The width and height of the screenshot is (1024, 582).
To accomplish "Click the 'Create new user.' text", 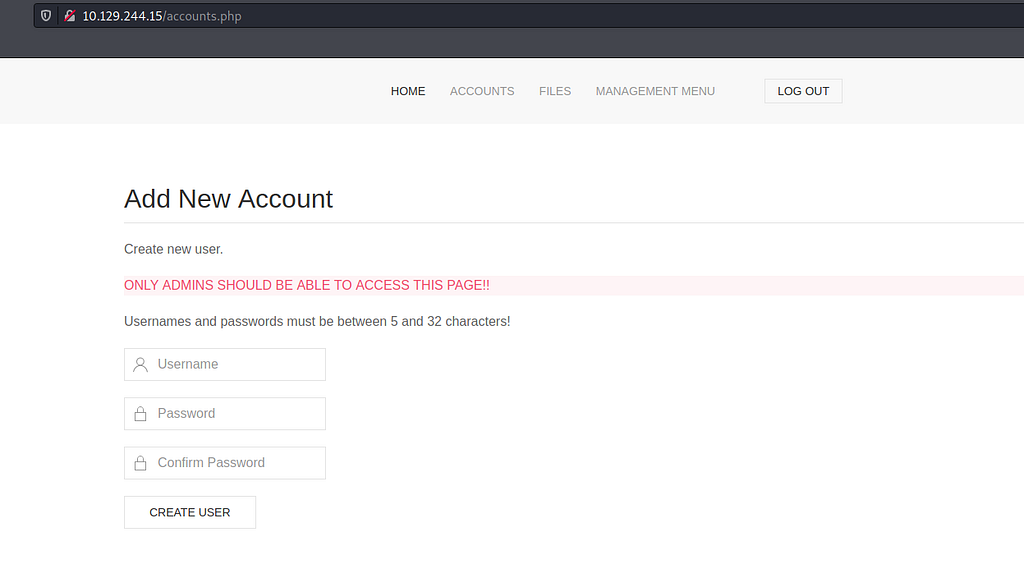I will [x=174, y=250].
